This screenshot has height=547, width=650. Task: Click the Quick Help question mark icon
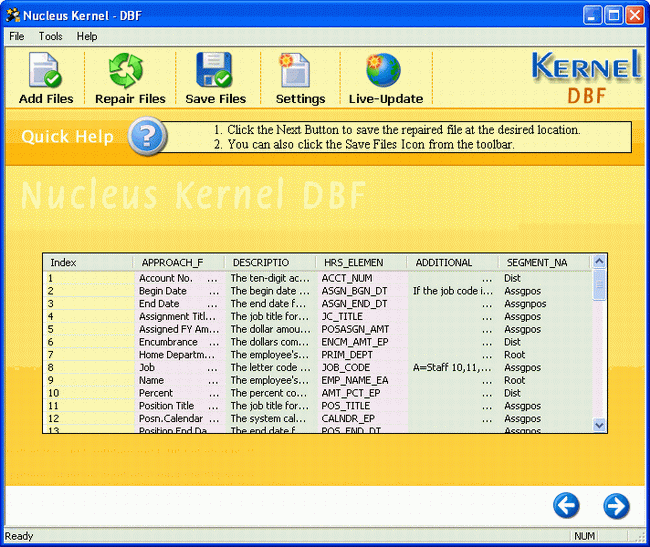[147, 136]
